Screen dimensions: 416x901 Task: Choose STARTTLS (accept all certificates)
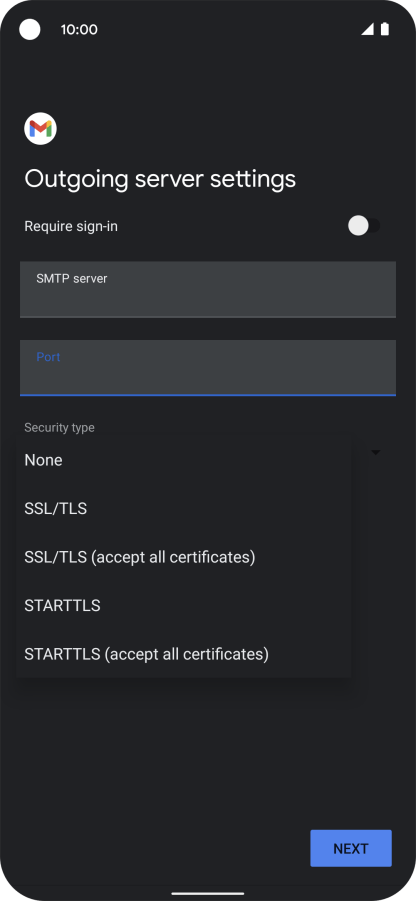pos(184,653)
